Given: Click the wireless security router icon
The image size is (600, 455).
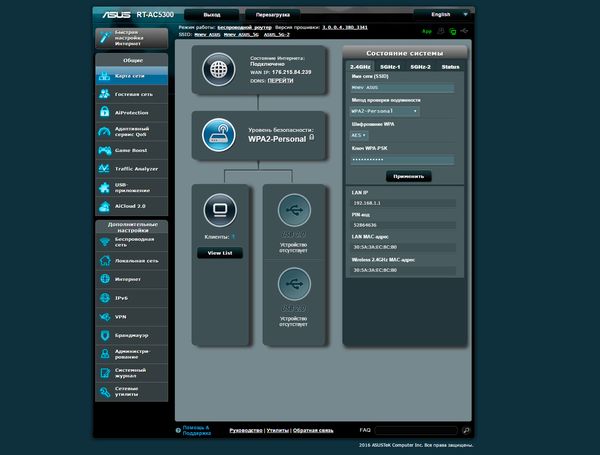Looking at the screenshot, I should pyautogui.click(x=219, y=135).
